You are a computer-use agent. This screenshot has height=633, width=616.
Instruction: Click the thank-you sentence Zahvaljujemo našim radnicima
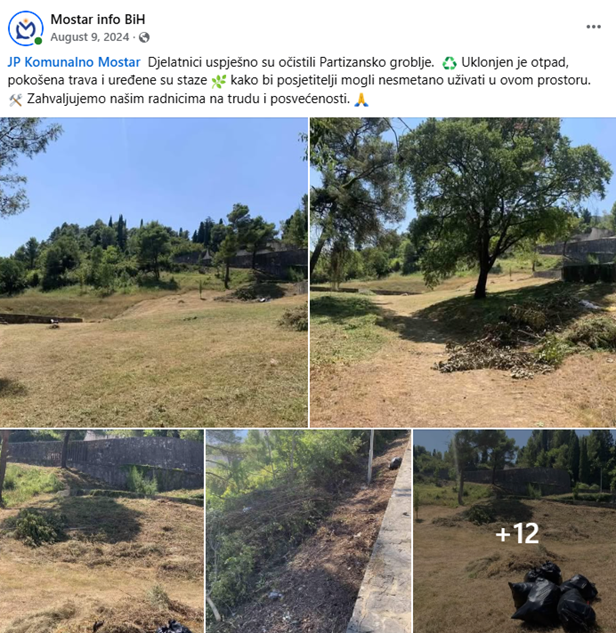click(188, 99)
